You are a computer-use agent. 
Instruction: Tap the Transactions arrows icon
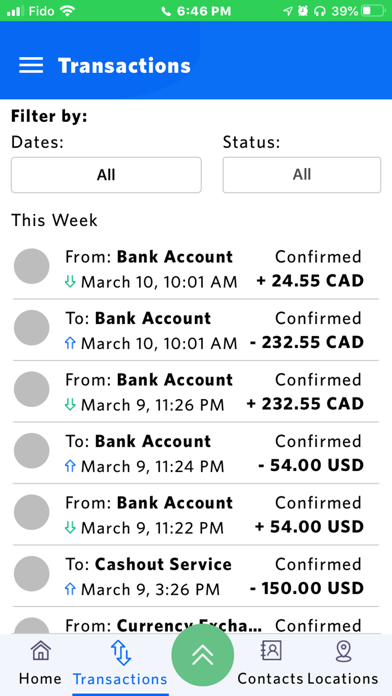(120, 652)
